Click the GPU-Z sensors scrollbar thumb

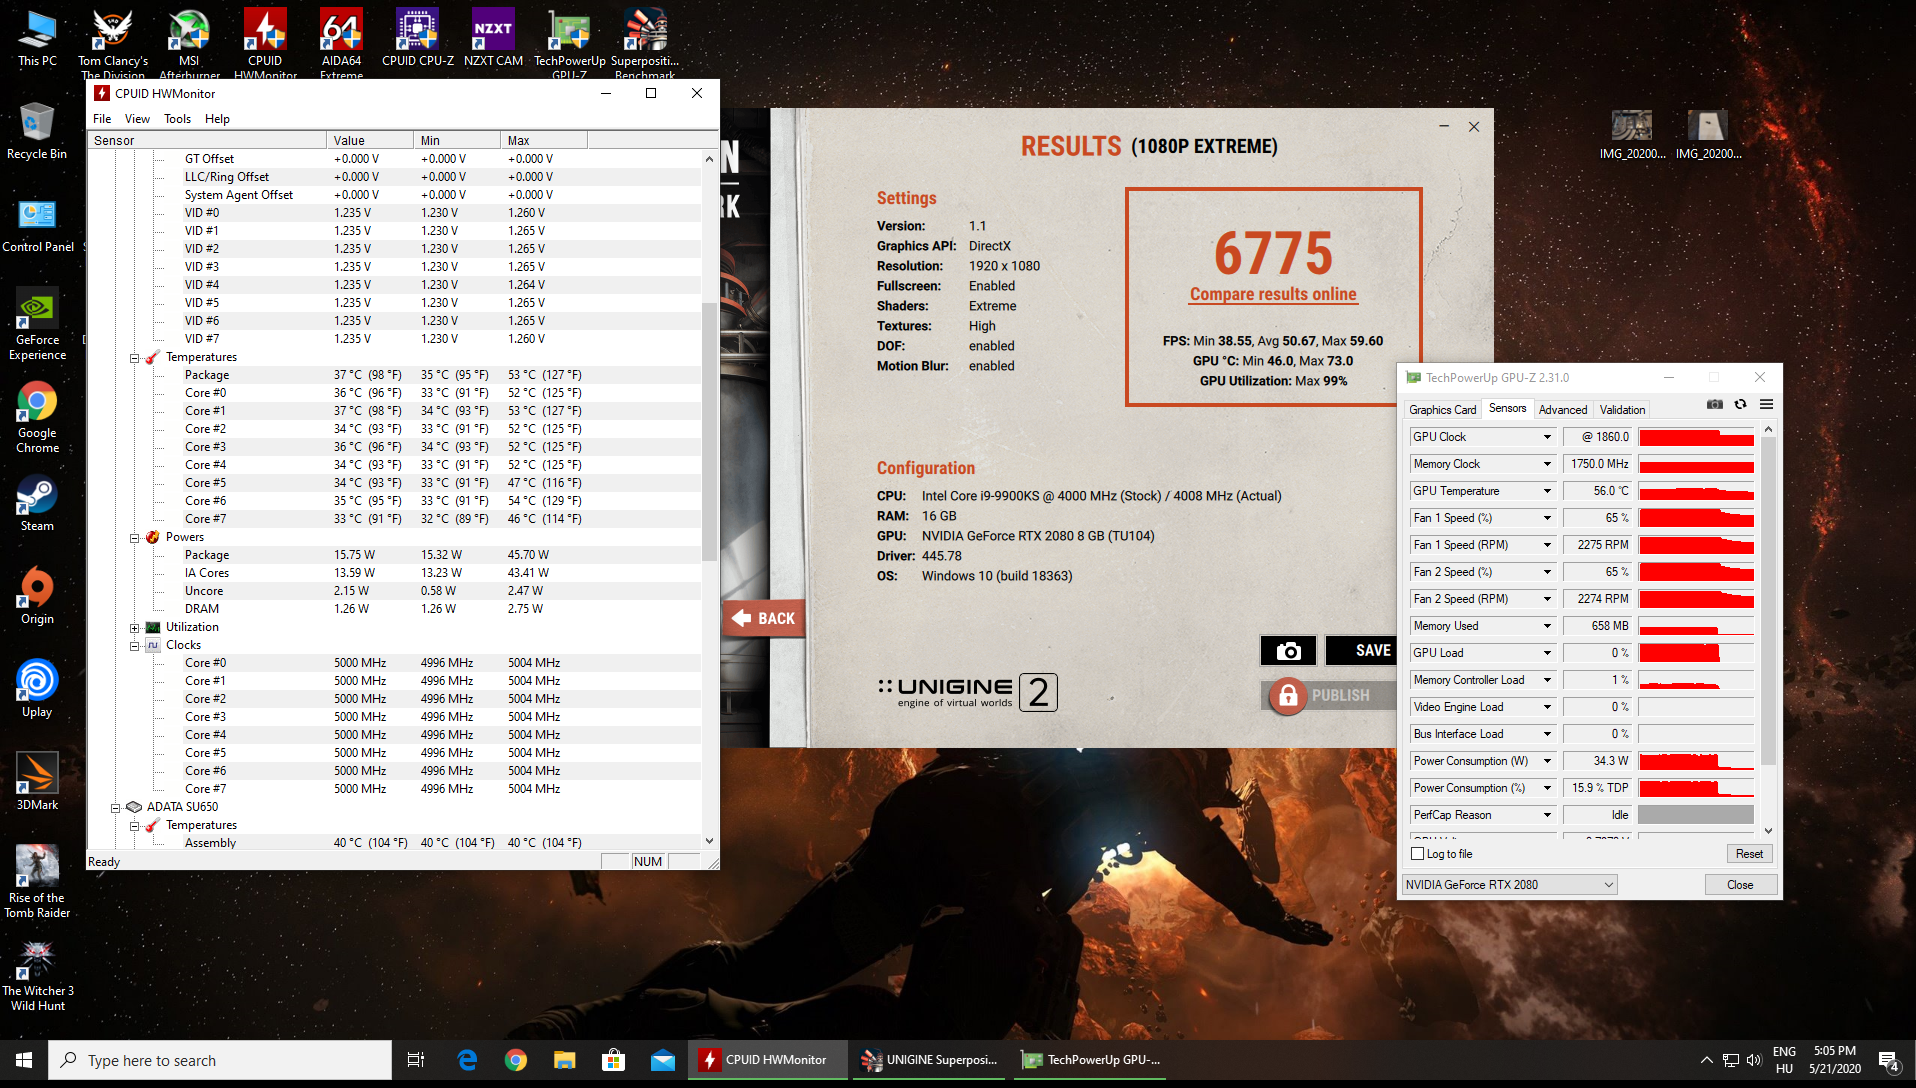pos(1768,600)
